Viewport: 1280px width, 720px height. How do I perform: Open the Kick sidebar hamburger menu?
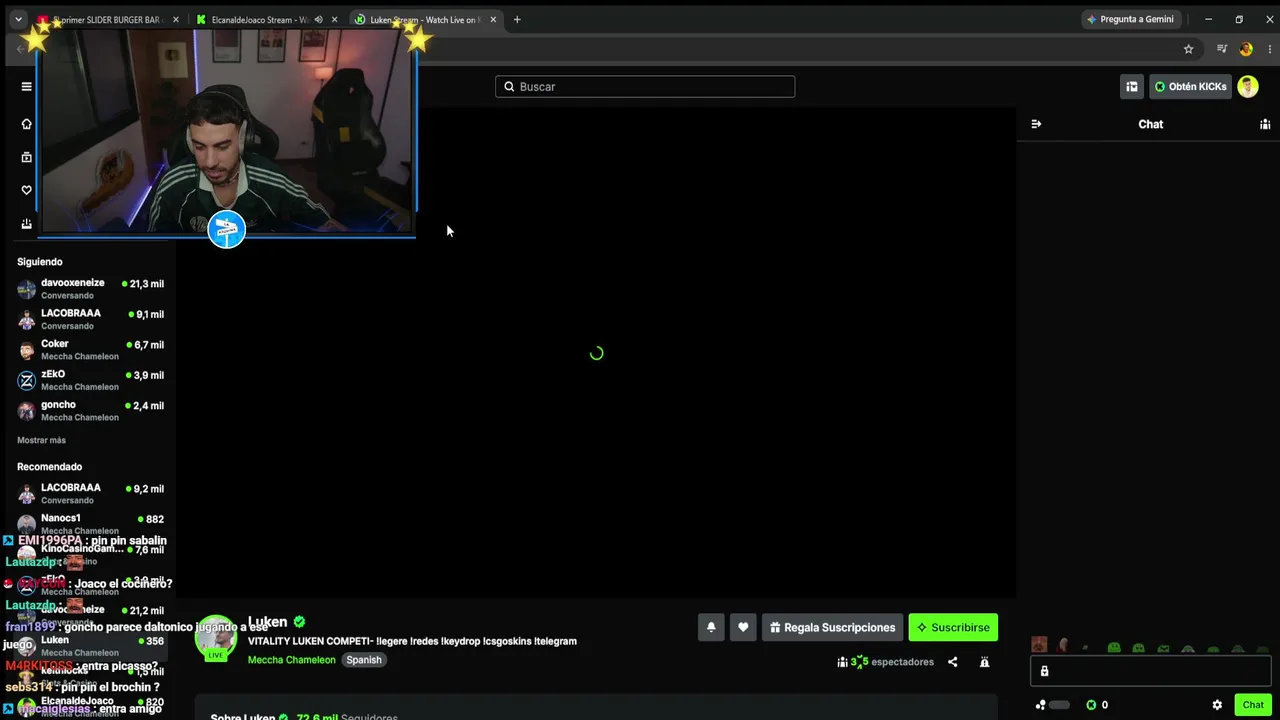(26, 86)
